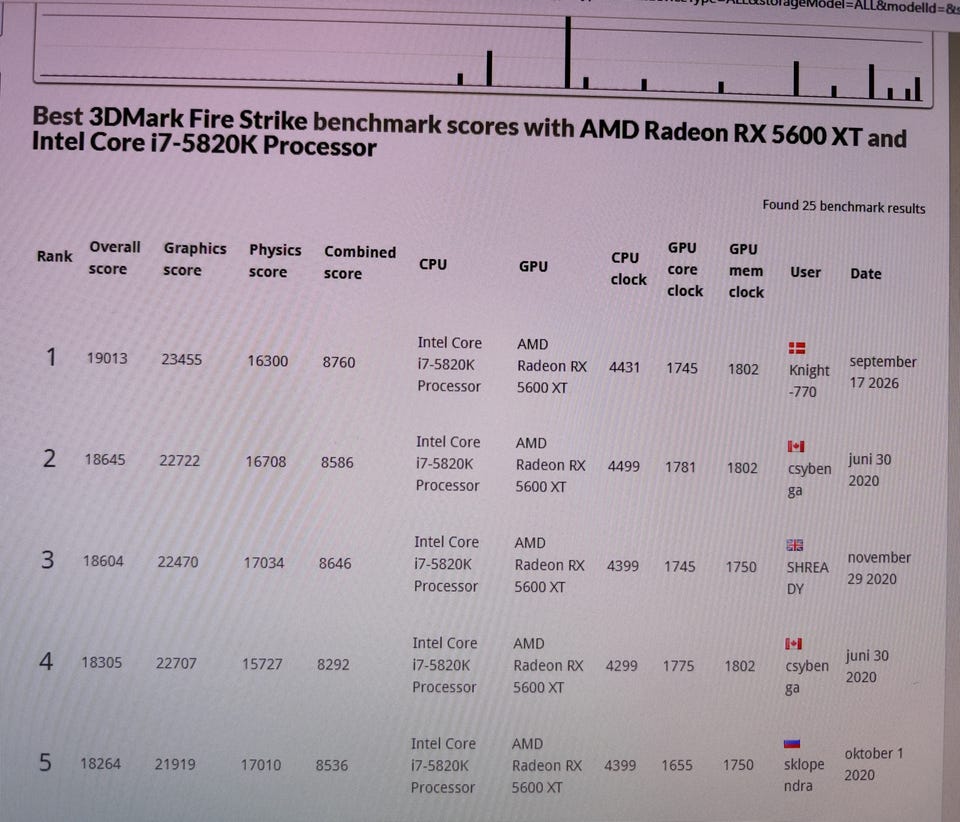Image resolution: width=960 pixels, height=822 pixels.
Task: Open the result with overall score 18264
Action: tap(100, 763)
